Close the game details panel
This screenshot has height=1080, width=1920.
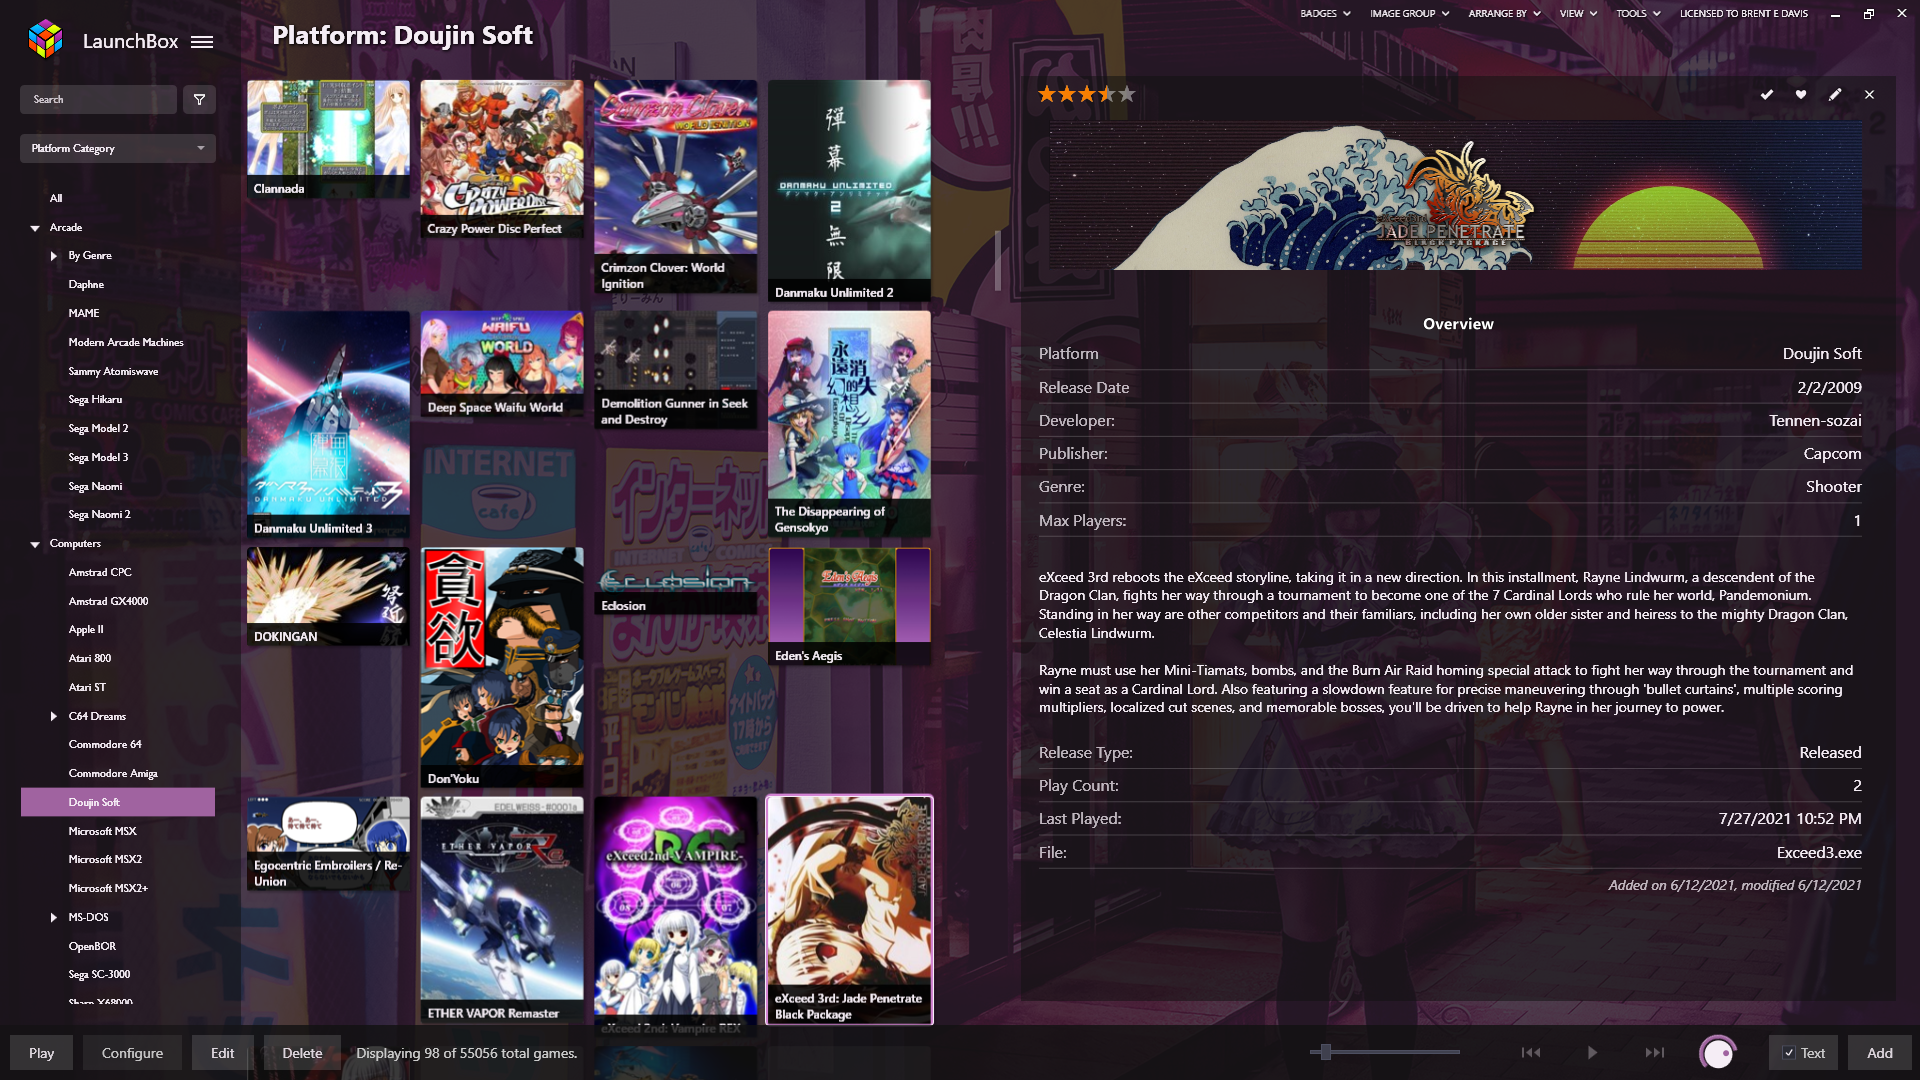tap(1869, 94)
